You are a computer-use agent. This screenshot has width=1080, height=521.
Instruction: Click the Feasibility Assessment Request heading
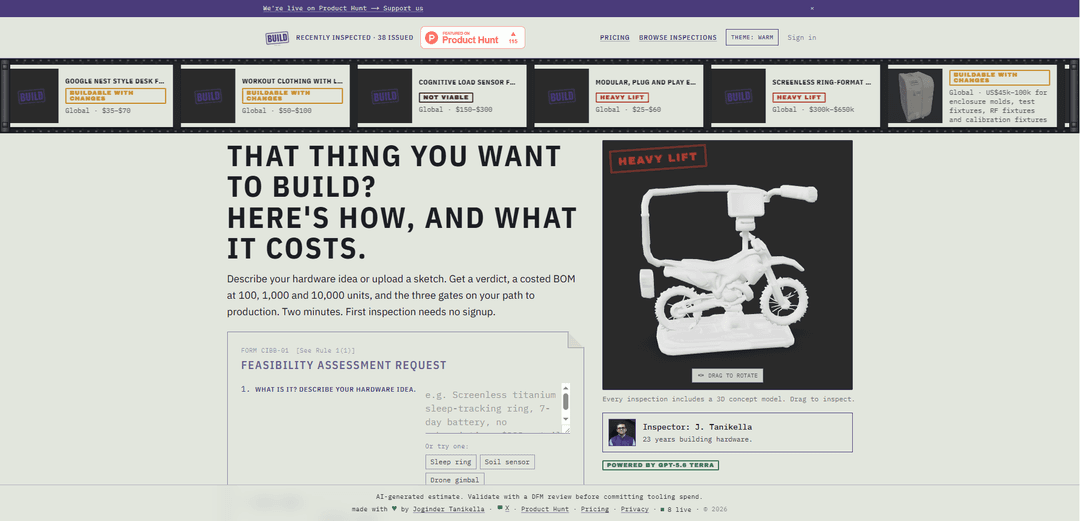coord(344,365)
